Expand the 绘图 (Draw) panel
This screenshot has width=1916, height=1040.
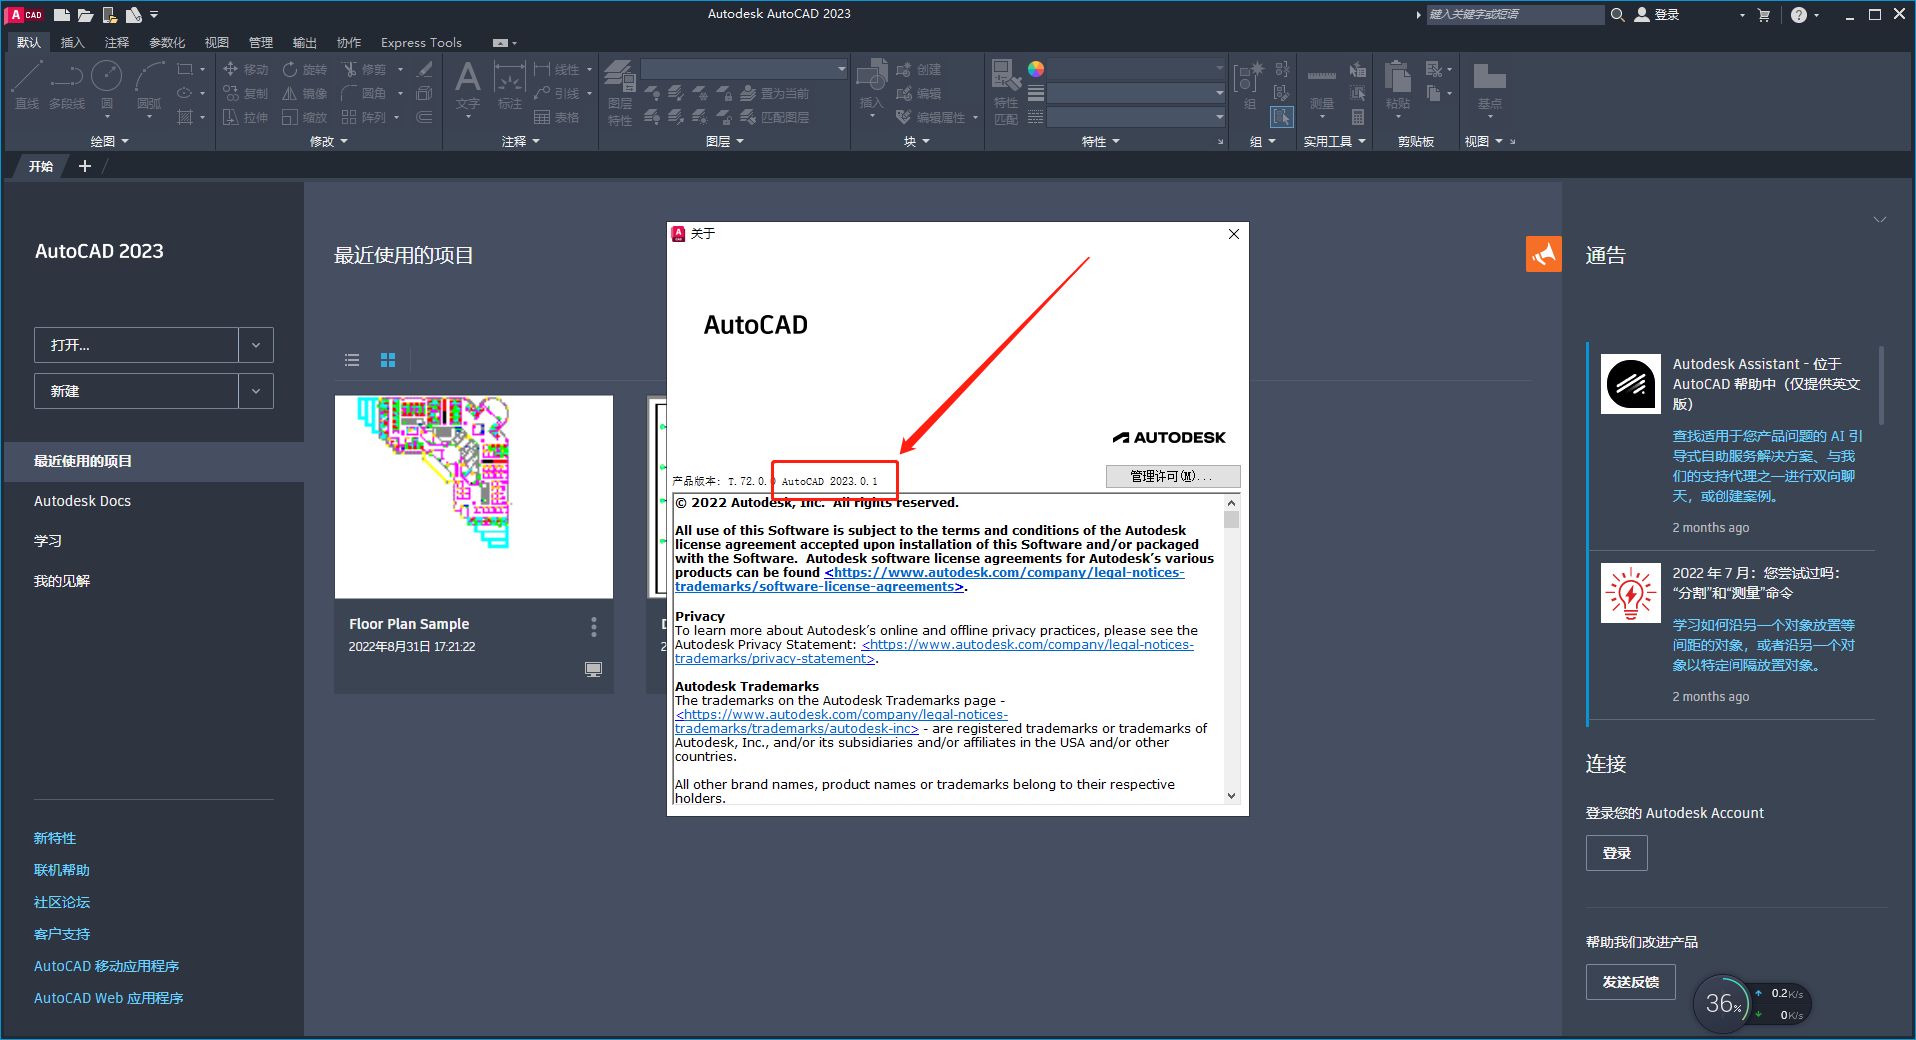(x=110, y=142)
